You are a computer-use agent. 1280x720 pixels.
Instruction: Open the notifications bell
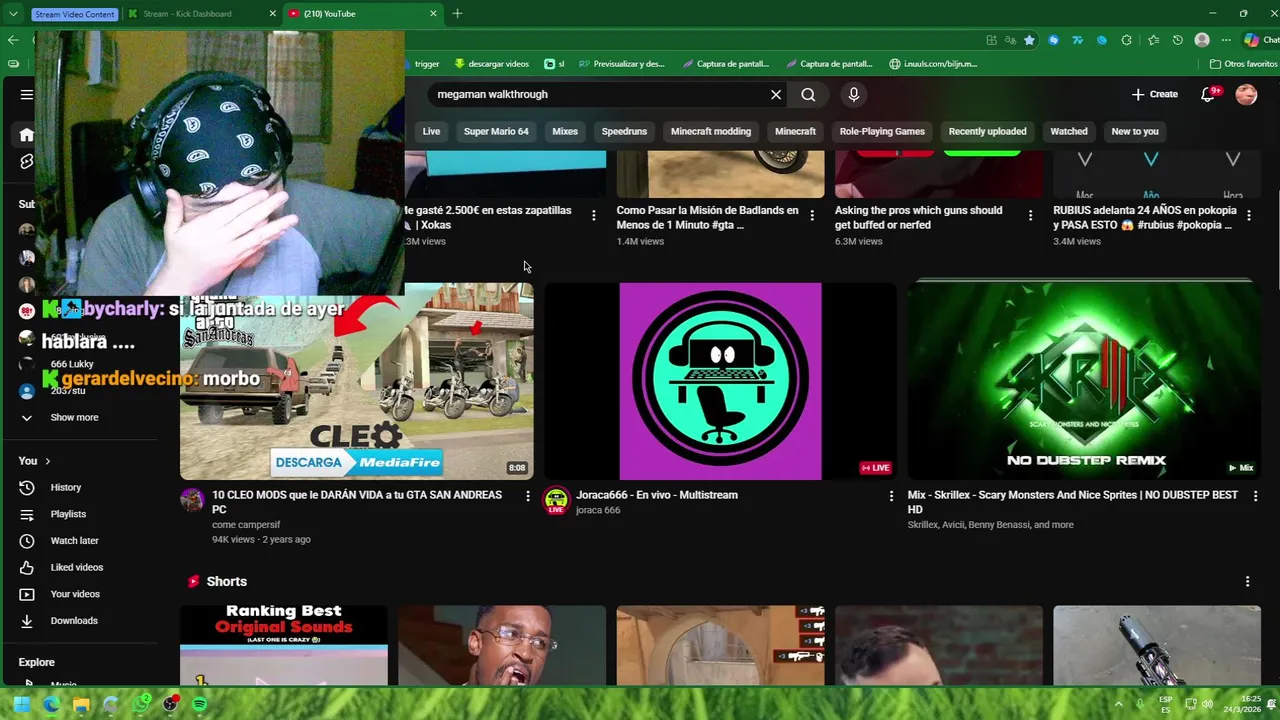coord(1208,94)
